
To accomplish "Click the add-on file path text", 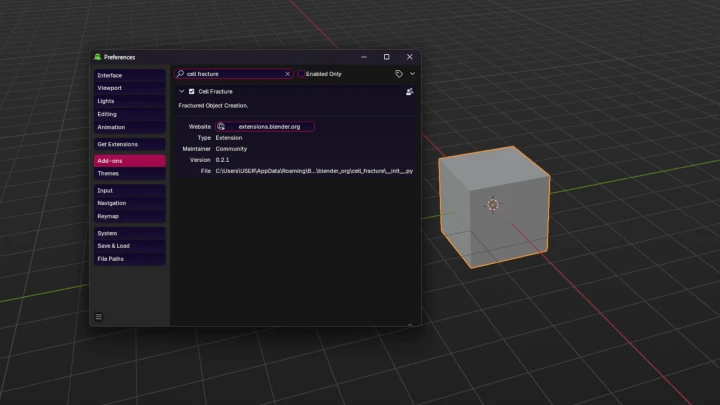I will (x=314, y=171).
